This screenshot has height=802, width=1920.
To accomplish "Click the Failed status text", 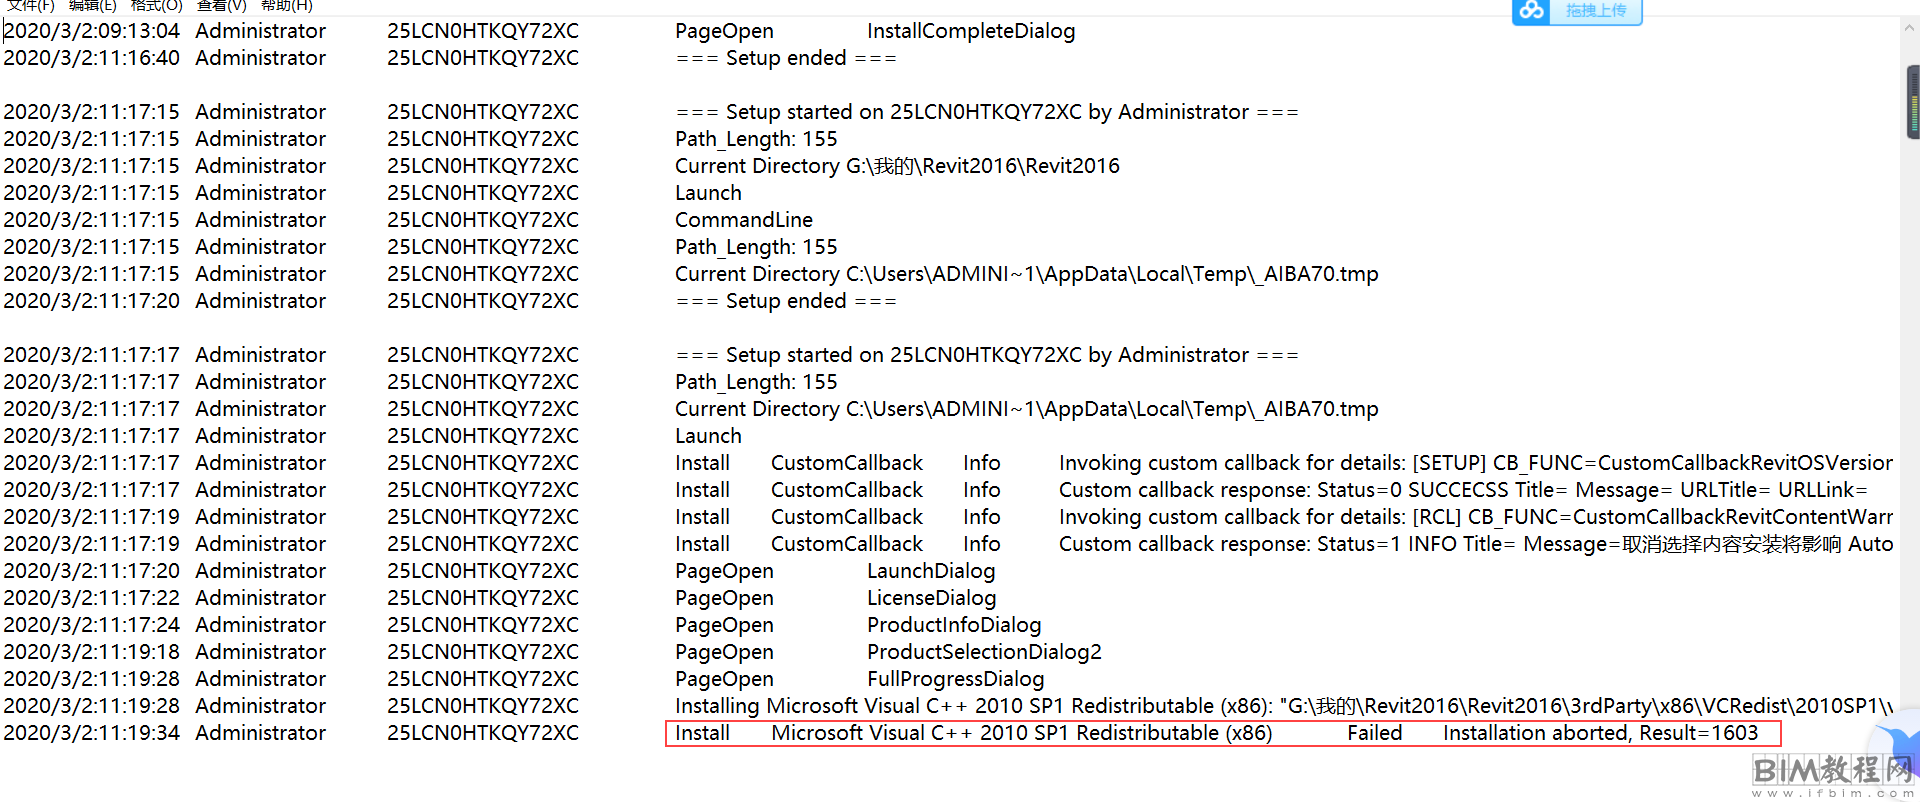I will pos(1374,733).
